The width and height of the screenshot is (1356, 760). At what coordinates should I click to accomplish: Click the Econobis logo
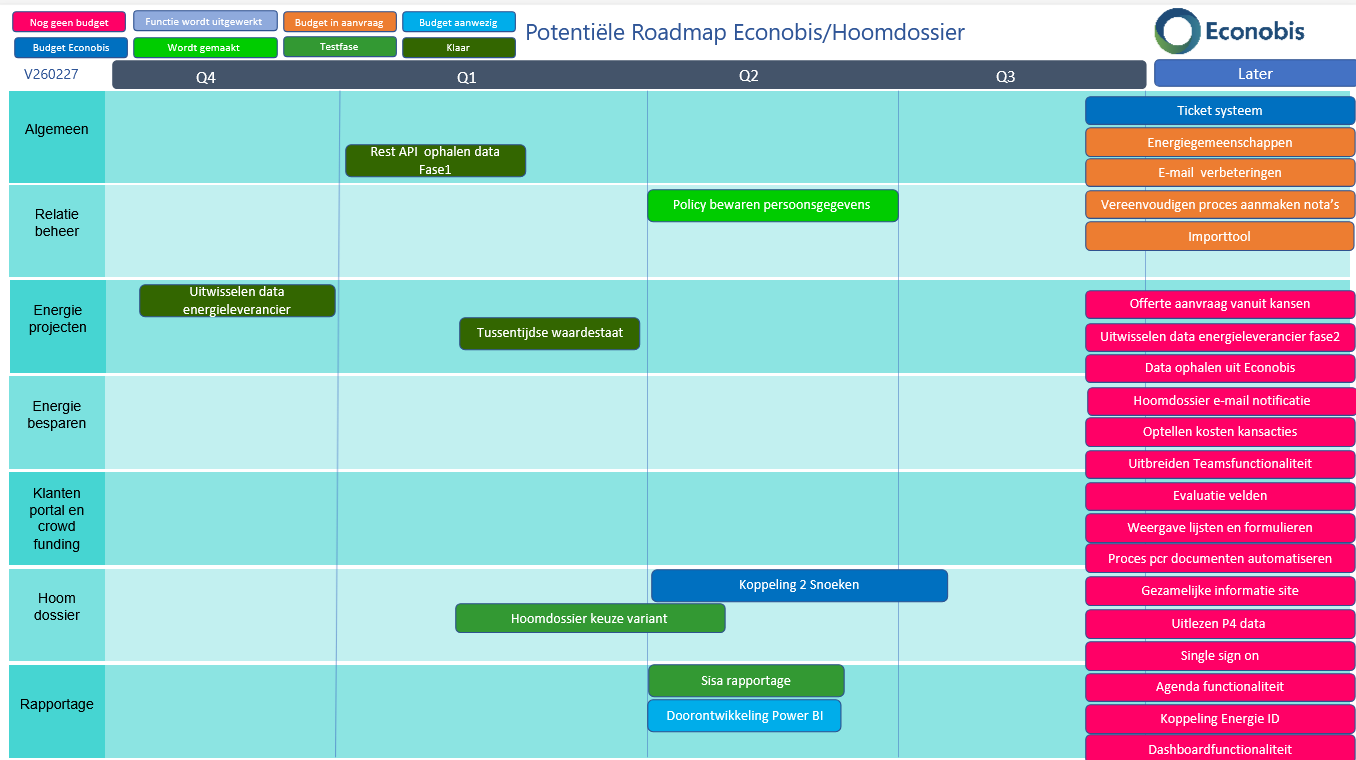[1229, 31]
